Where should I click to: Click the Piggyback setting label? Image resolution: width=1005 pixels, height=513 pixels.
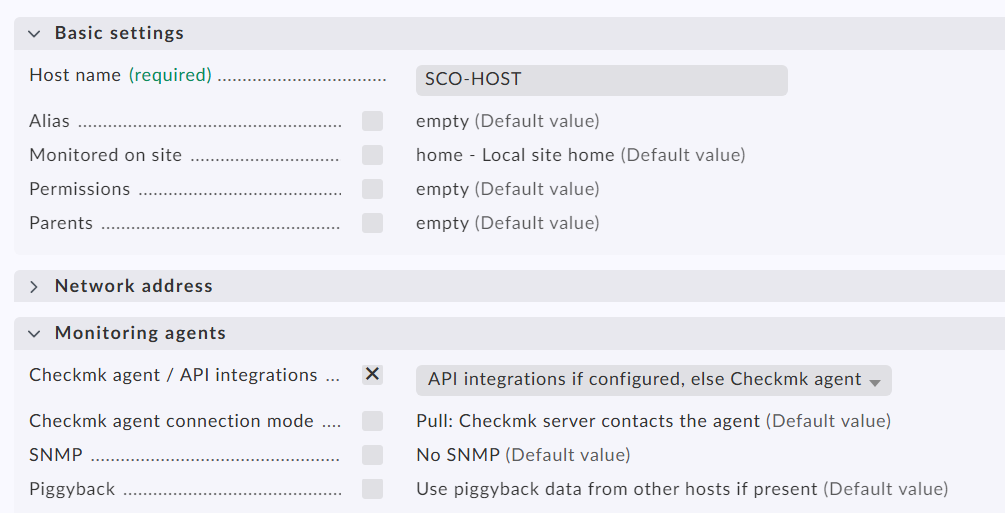pyautogui.click(x=72, y=489)
